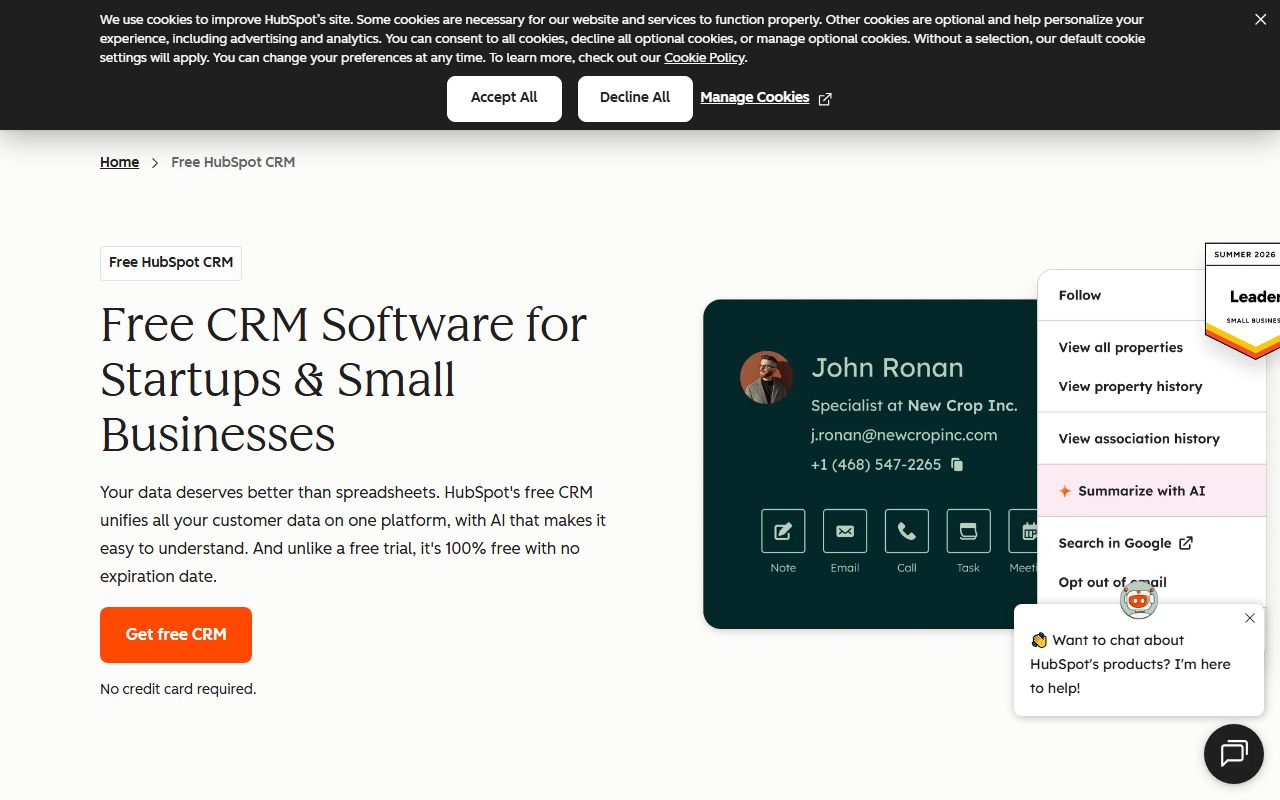Click the Call phone icon
The height and width of the screenshot is (800, 1280).
click(x=907, y=531)
